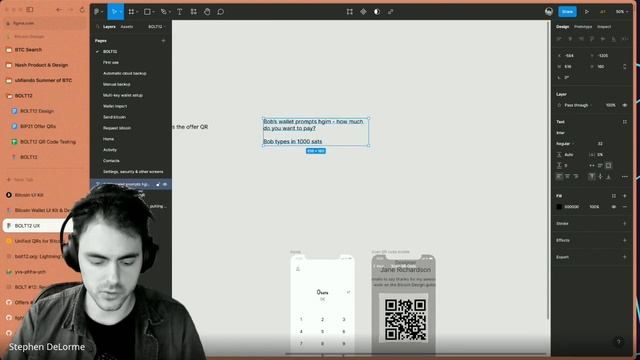Add a stroke with plus button
The width and height of the screenshot is (640, 360).
[624, 224]
